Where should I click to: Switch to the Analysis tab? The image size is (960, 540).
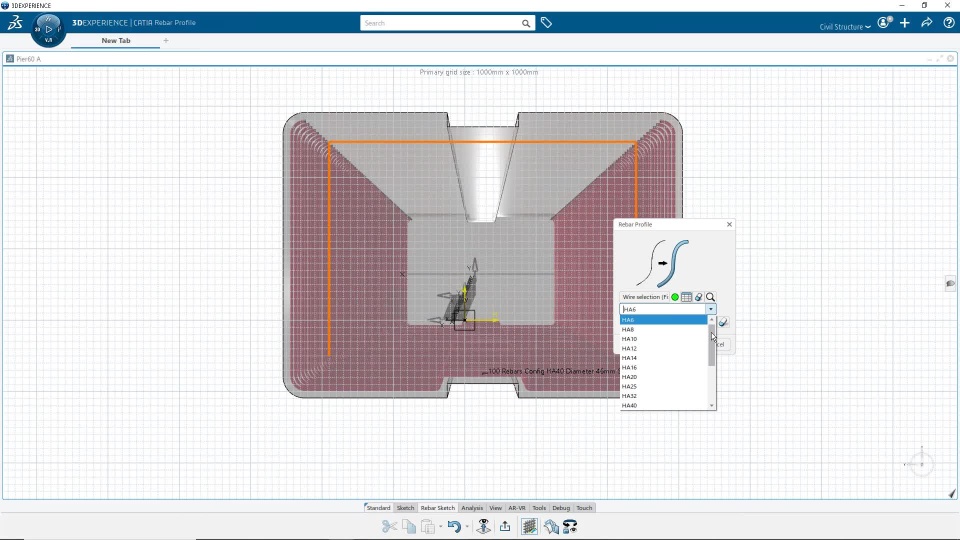(472, 508)
